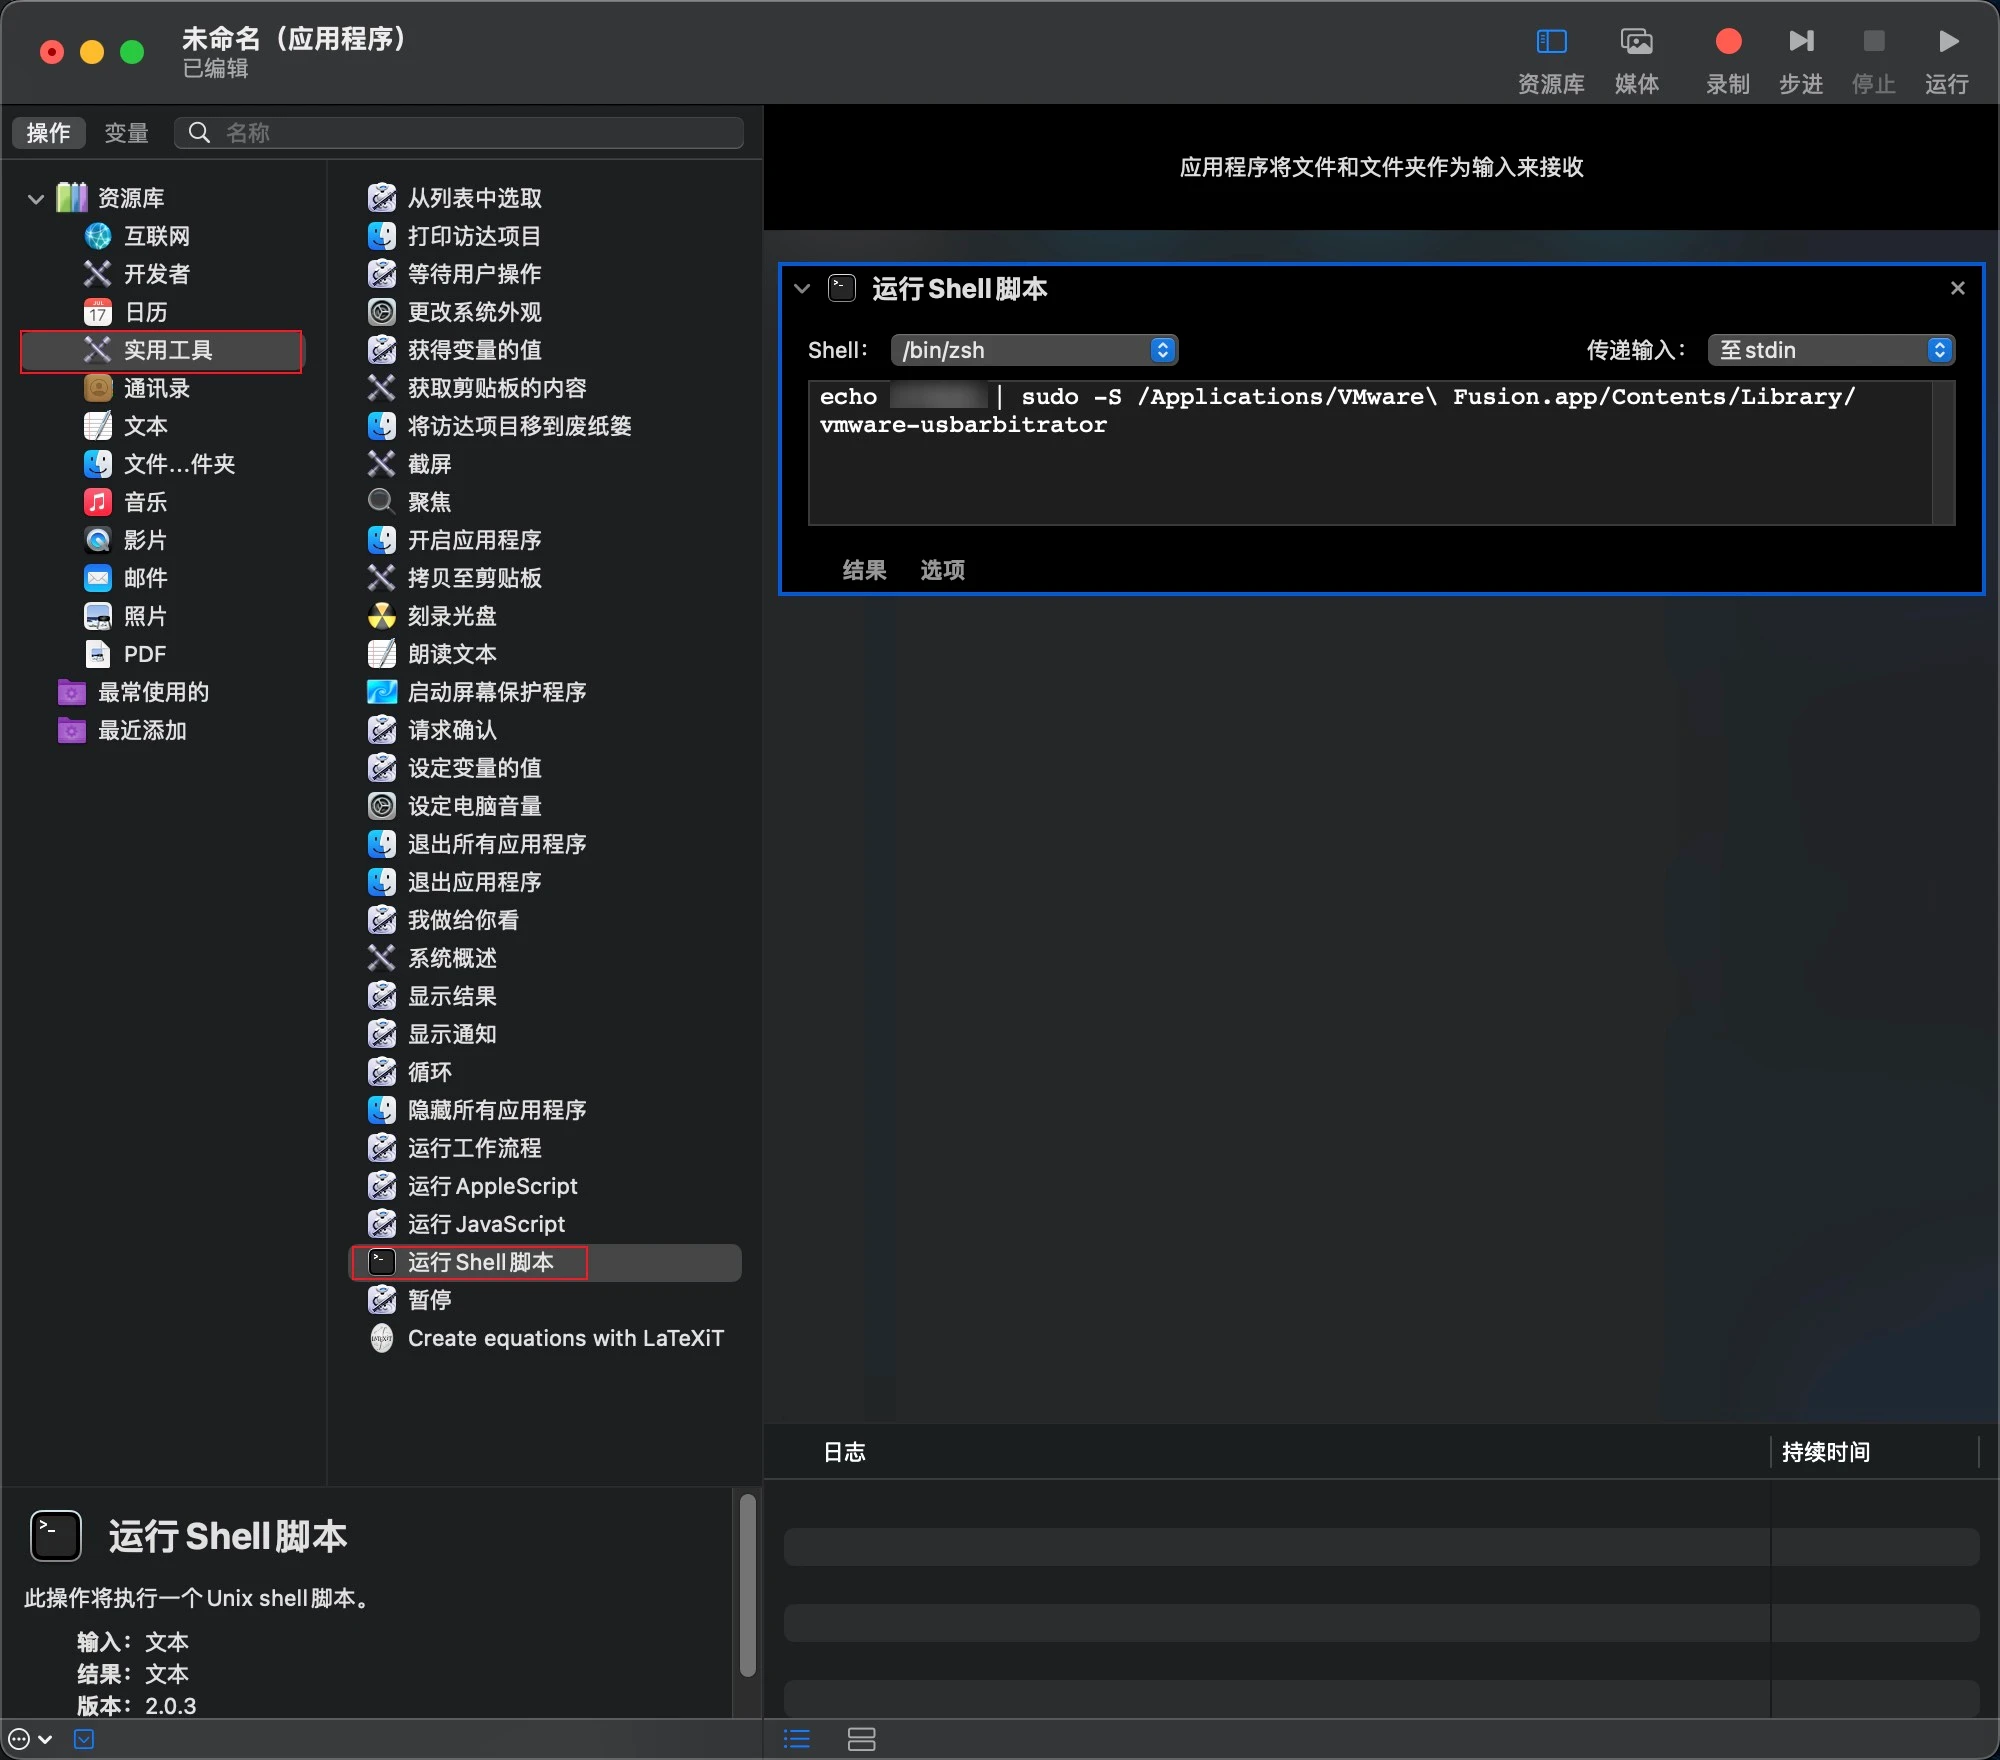Screen dimensions: 2000x1760
Task: Collapse the 运行 Shell 脚本 action panel
Action: click(x=802, y=289)
